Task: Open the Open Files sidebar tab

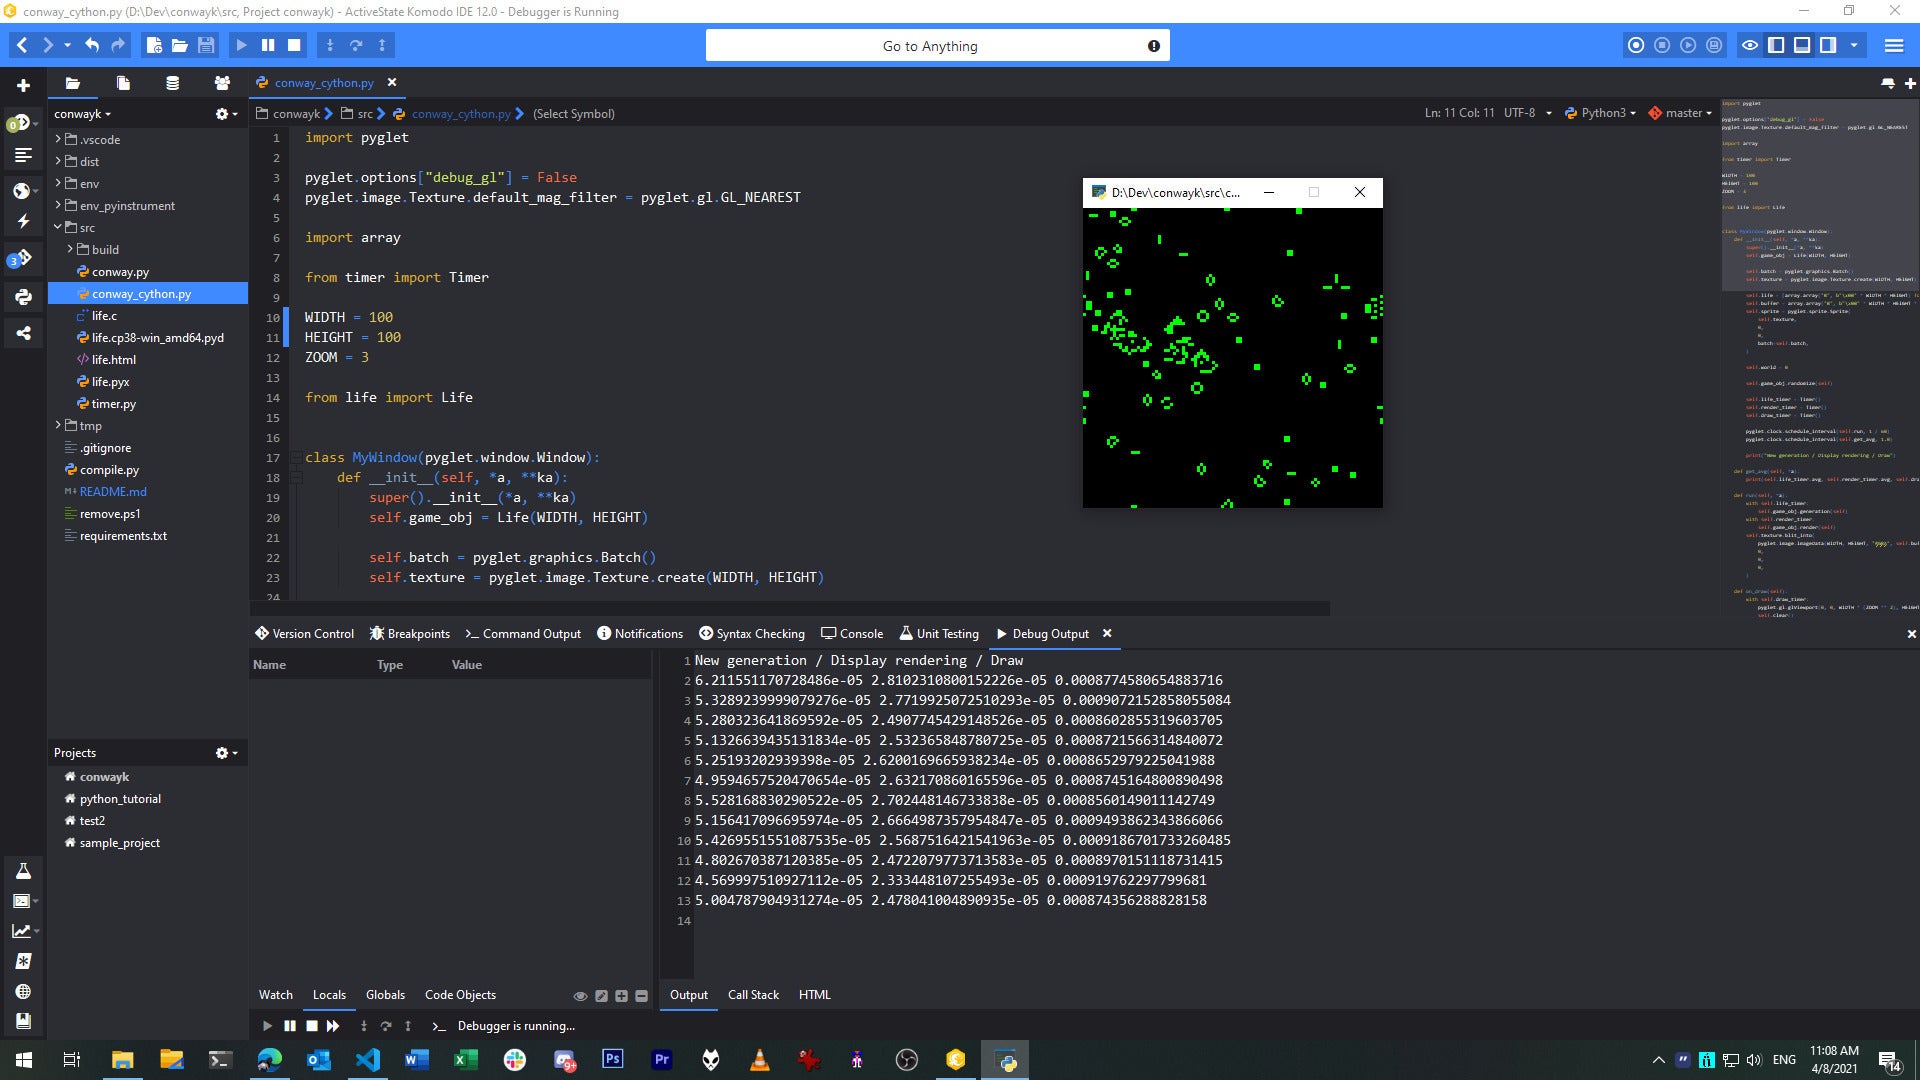Action: click(x=123, y=83)
